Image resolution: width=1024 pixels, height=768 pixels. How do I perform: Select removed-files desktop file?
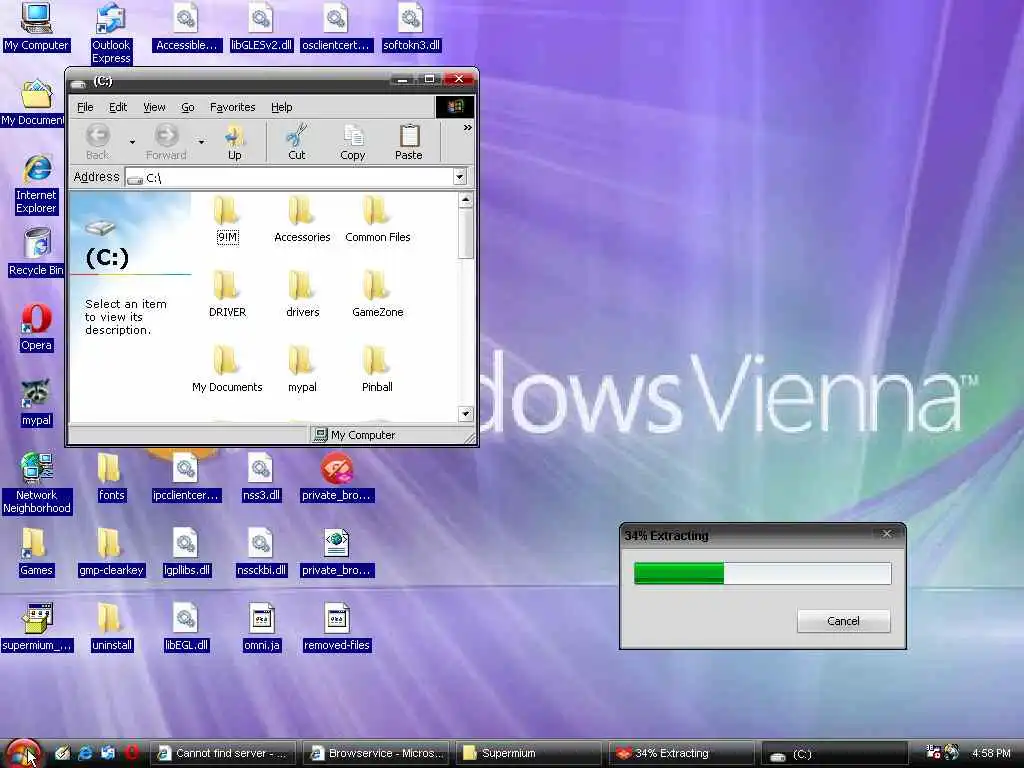(x=336, y=628)
